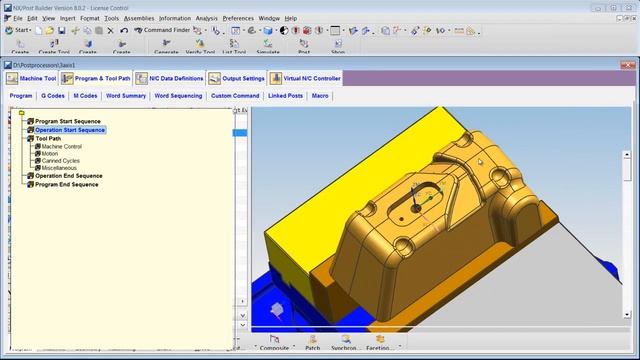640x360 pixels.
Task: Click the Patch icon
Action: [313, 342]
